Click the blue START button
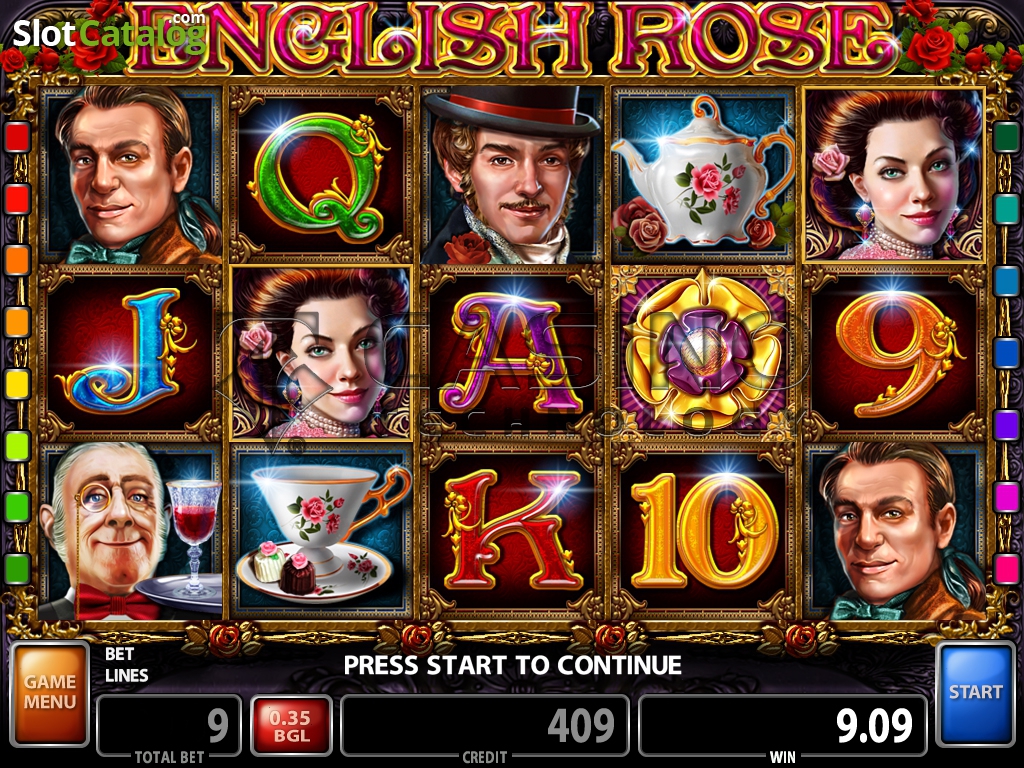 [x=975, y=694]
